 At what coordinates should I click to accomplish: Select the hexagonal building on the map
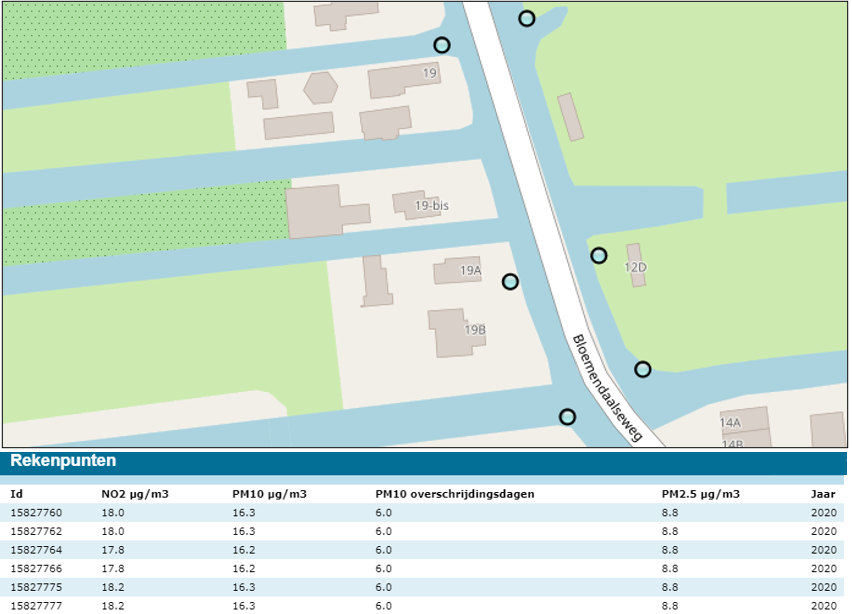321,87
